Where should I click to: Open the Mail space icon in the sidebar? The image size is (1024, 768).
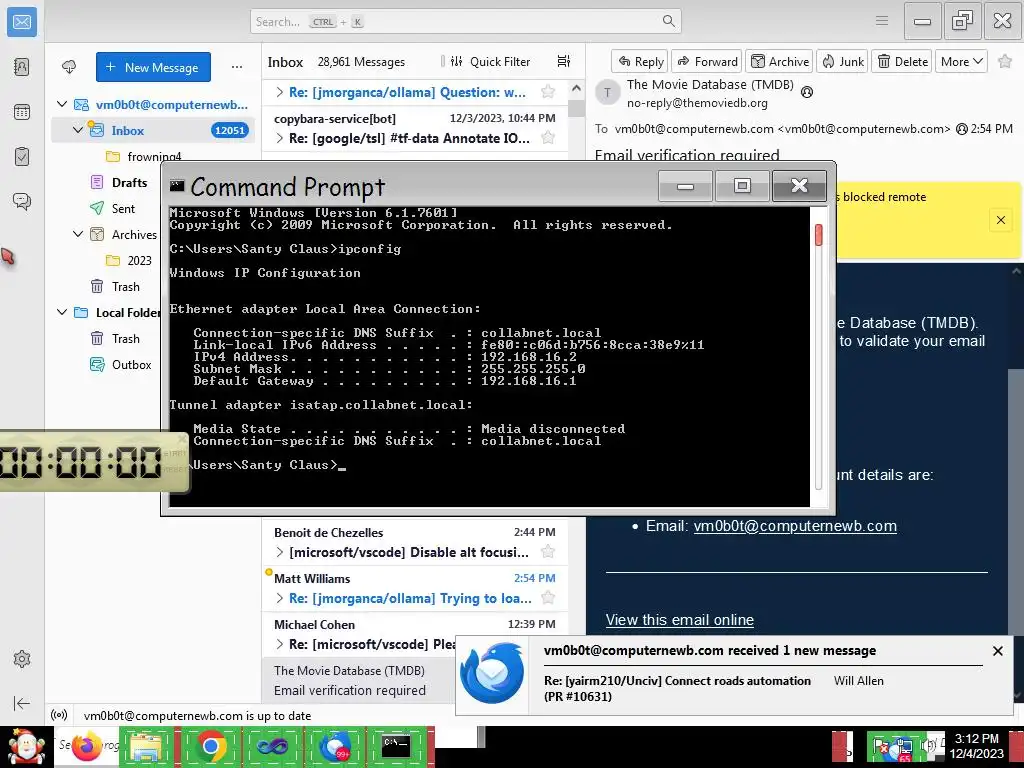(x=22, y=22)
